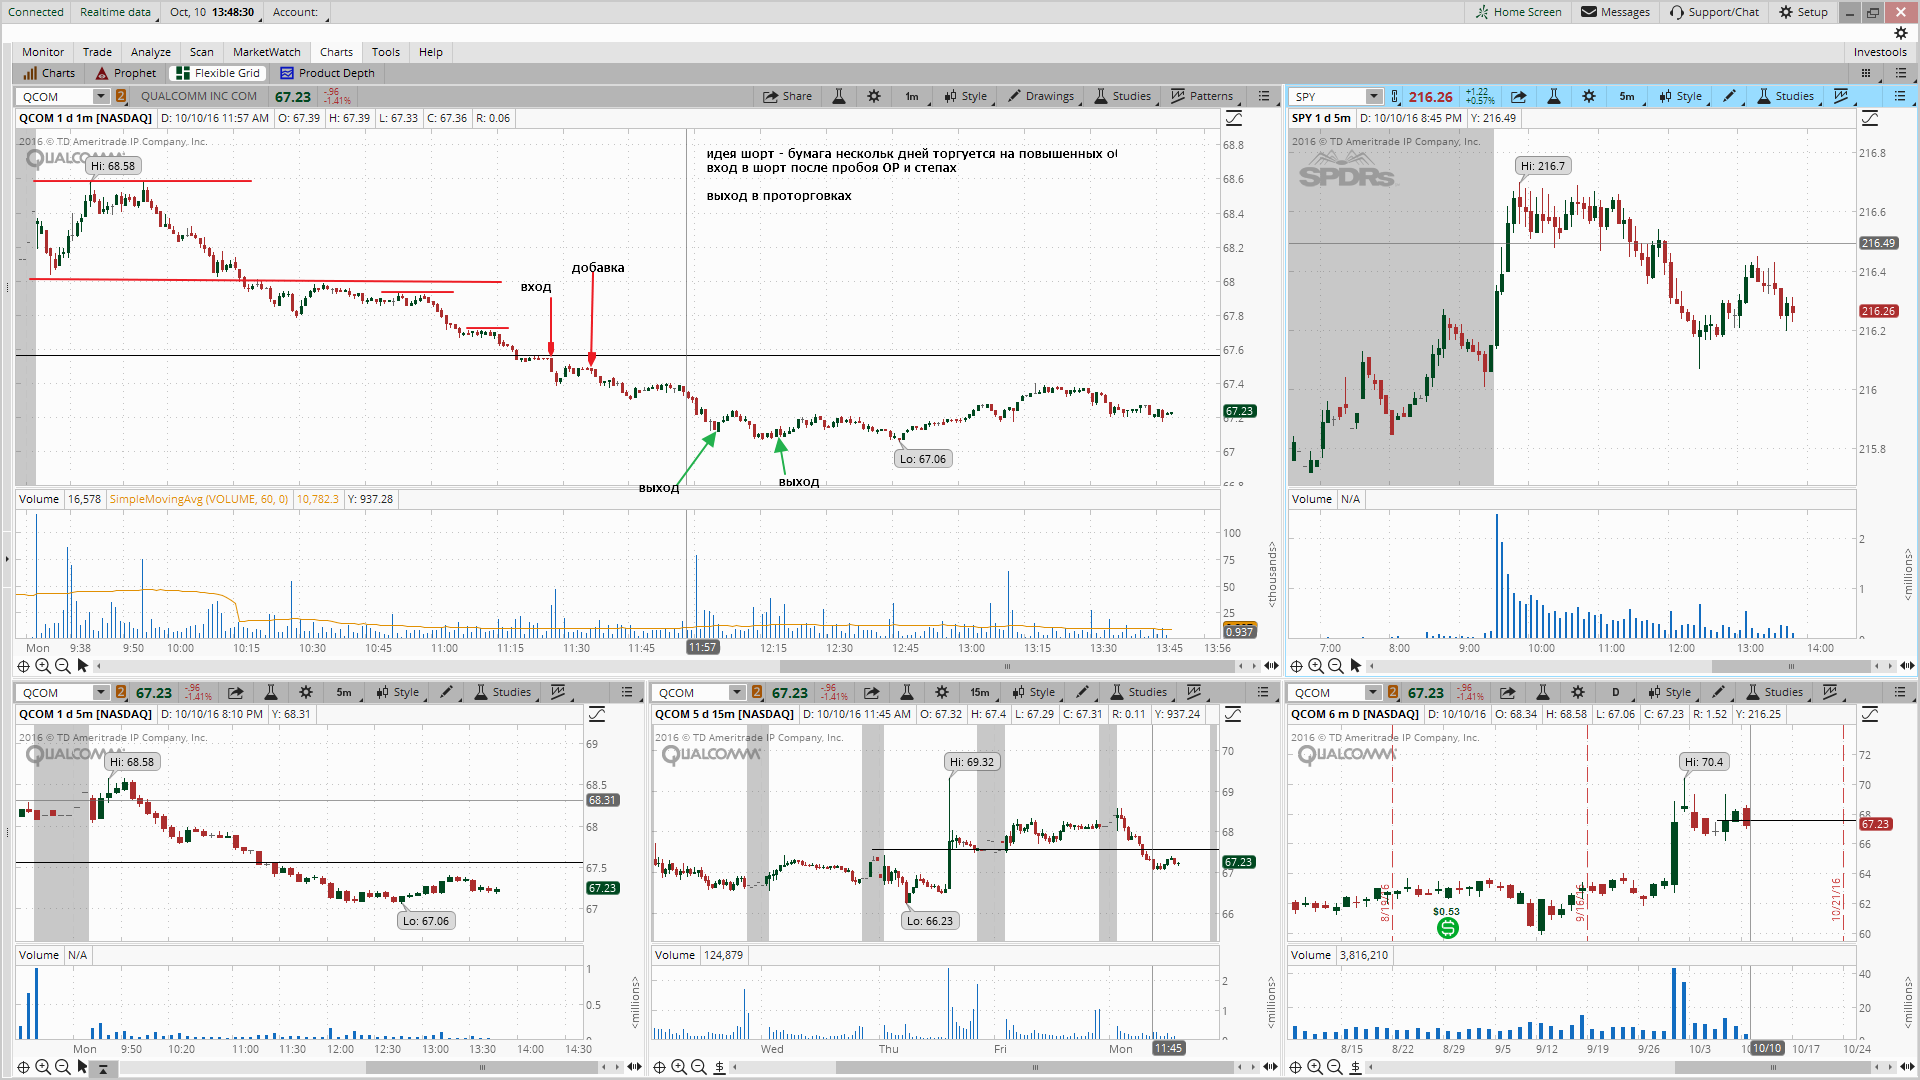Viewport: 1920px width, 1080px height.
Task: Open the Investools link
Action: (x=1880, y=52)
